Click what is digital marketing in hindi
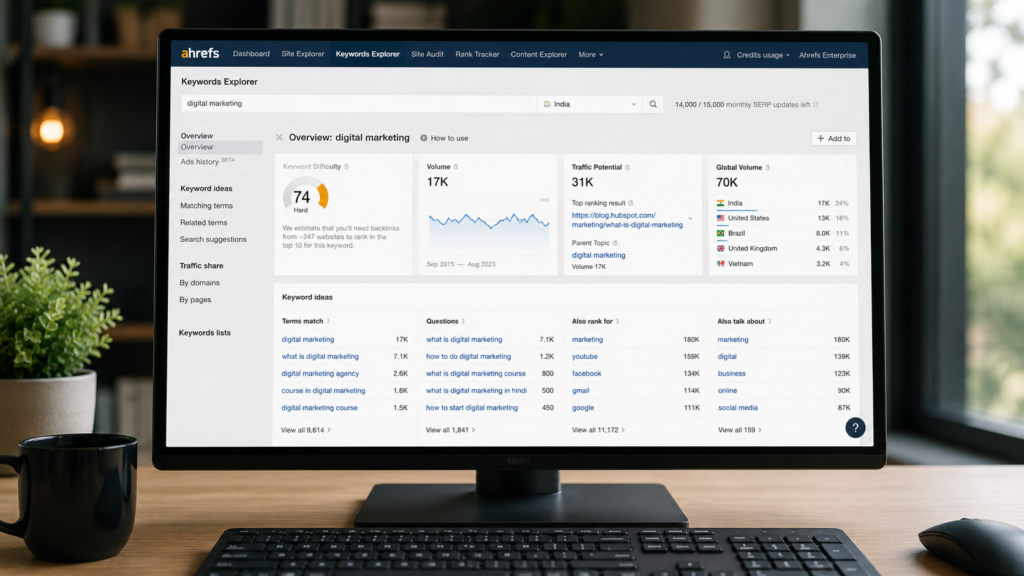Screen dimensions: 1024x576 [x=476, y=391]
